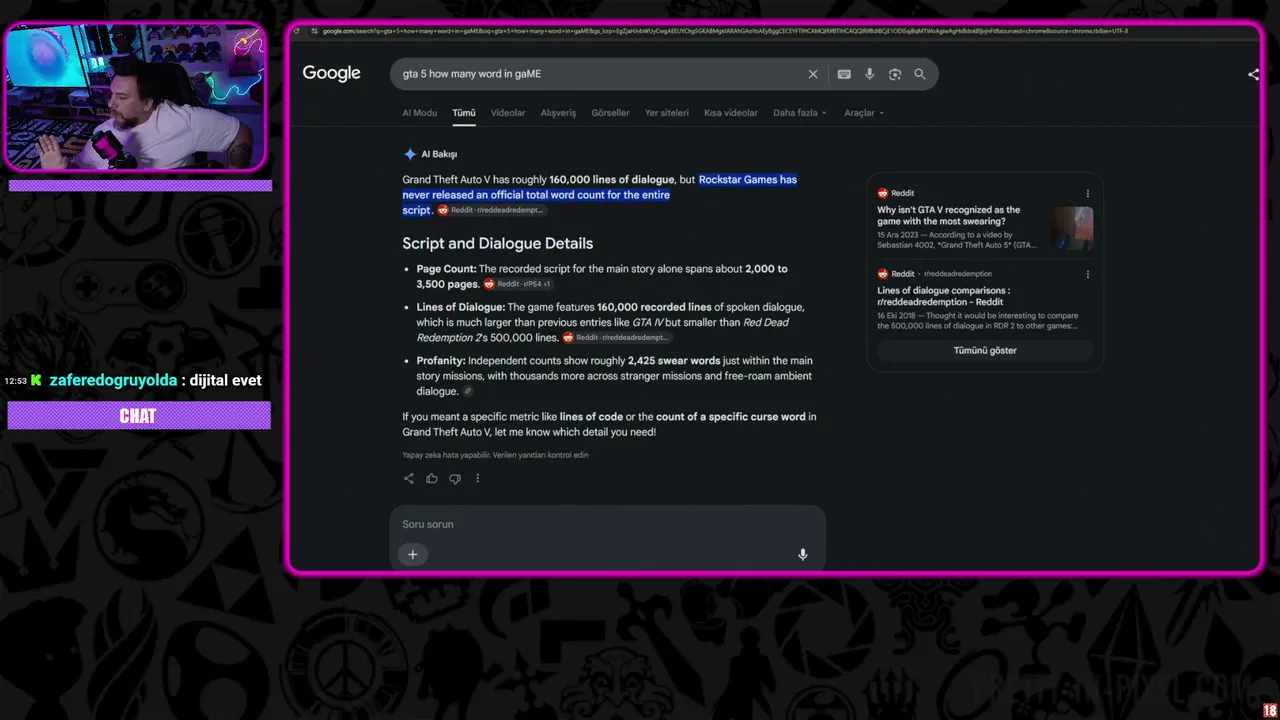This screenshot has width=1280, height=720.
Task: Click the Tümünü göster button
Action: [x=985, y=351]
